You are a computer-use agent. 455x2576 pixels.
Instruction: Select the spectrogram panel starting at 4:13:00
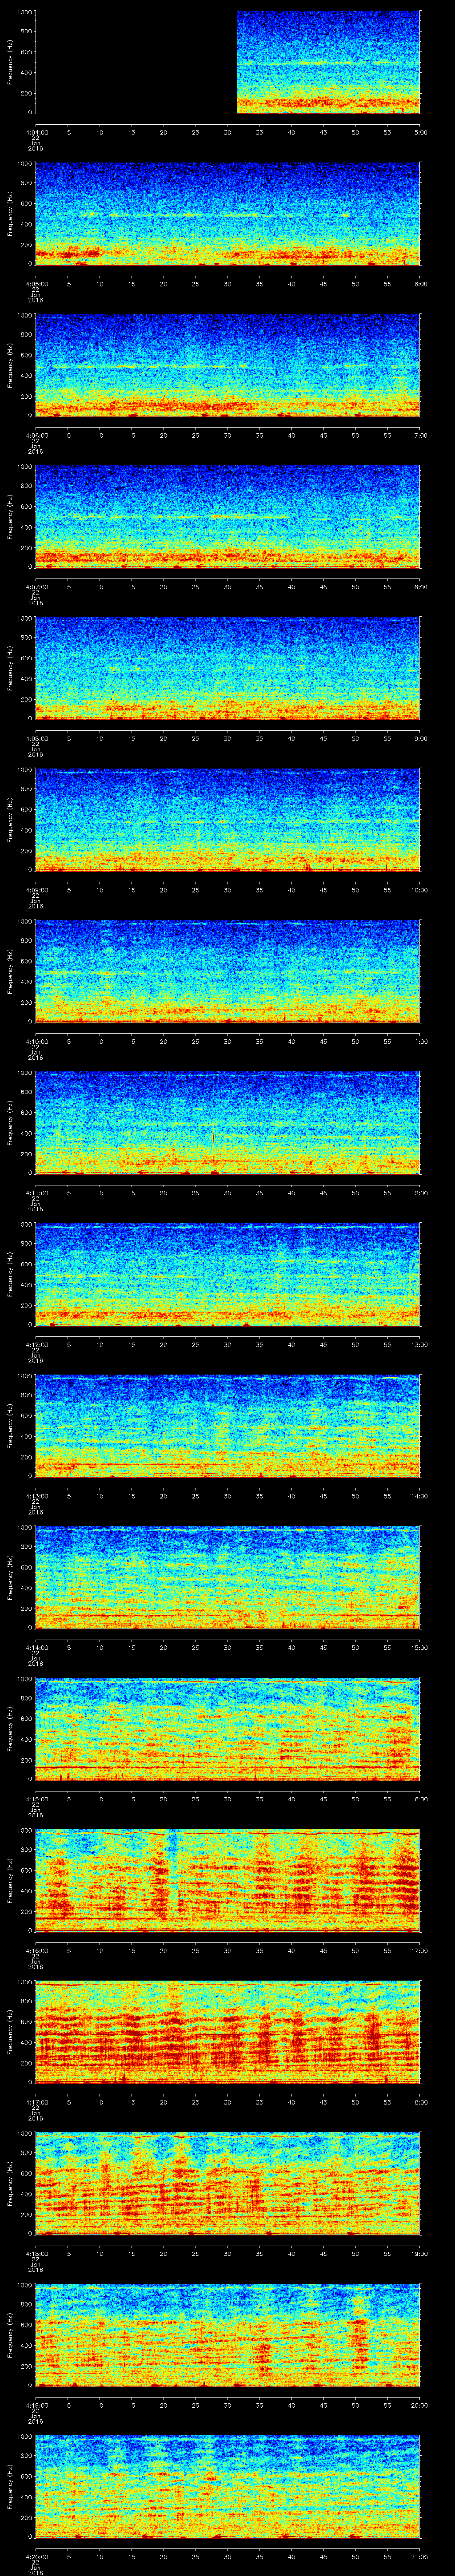coord(228,1426)
